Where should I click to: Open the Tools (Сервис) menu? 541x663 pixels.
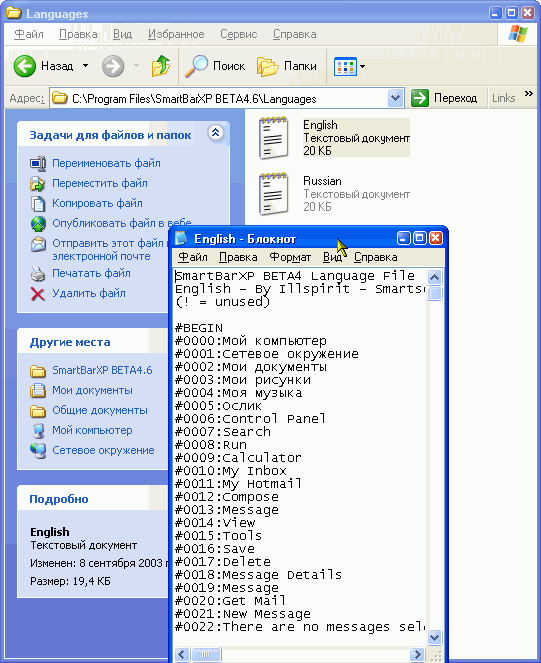pos(239,34)
